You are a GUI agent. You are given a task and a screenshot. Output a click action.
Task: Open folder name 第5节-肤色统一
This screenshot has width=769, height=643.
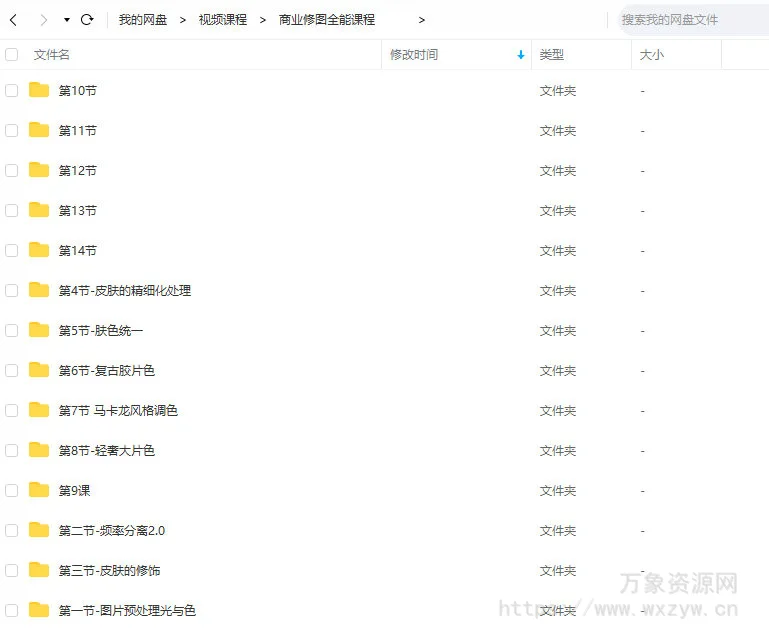click(101, 331)
